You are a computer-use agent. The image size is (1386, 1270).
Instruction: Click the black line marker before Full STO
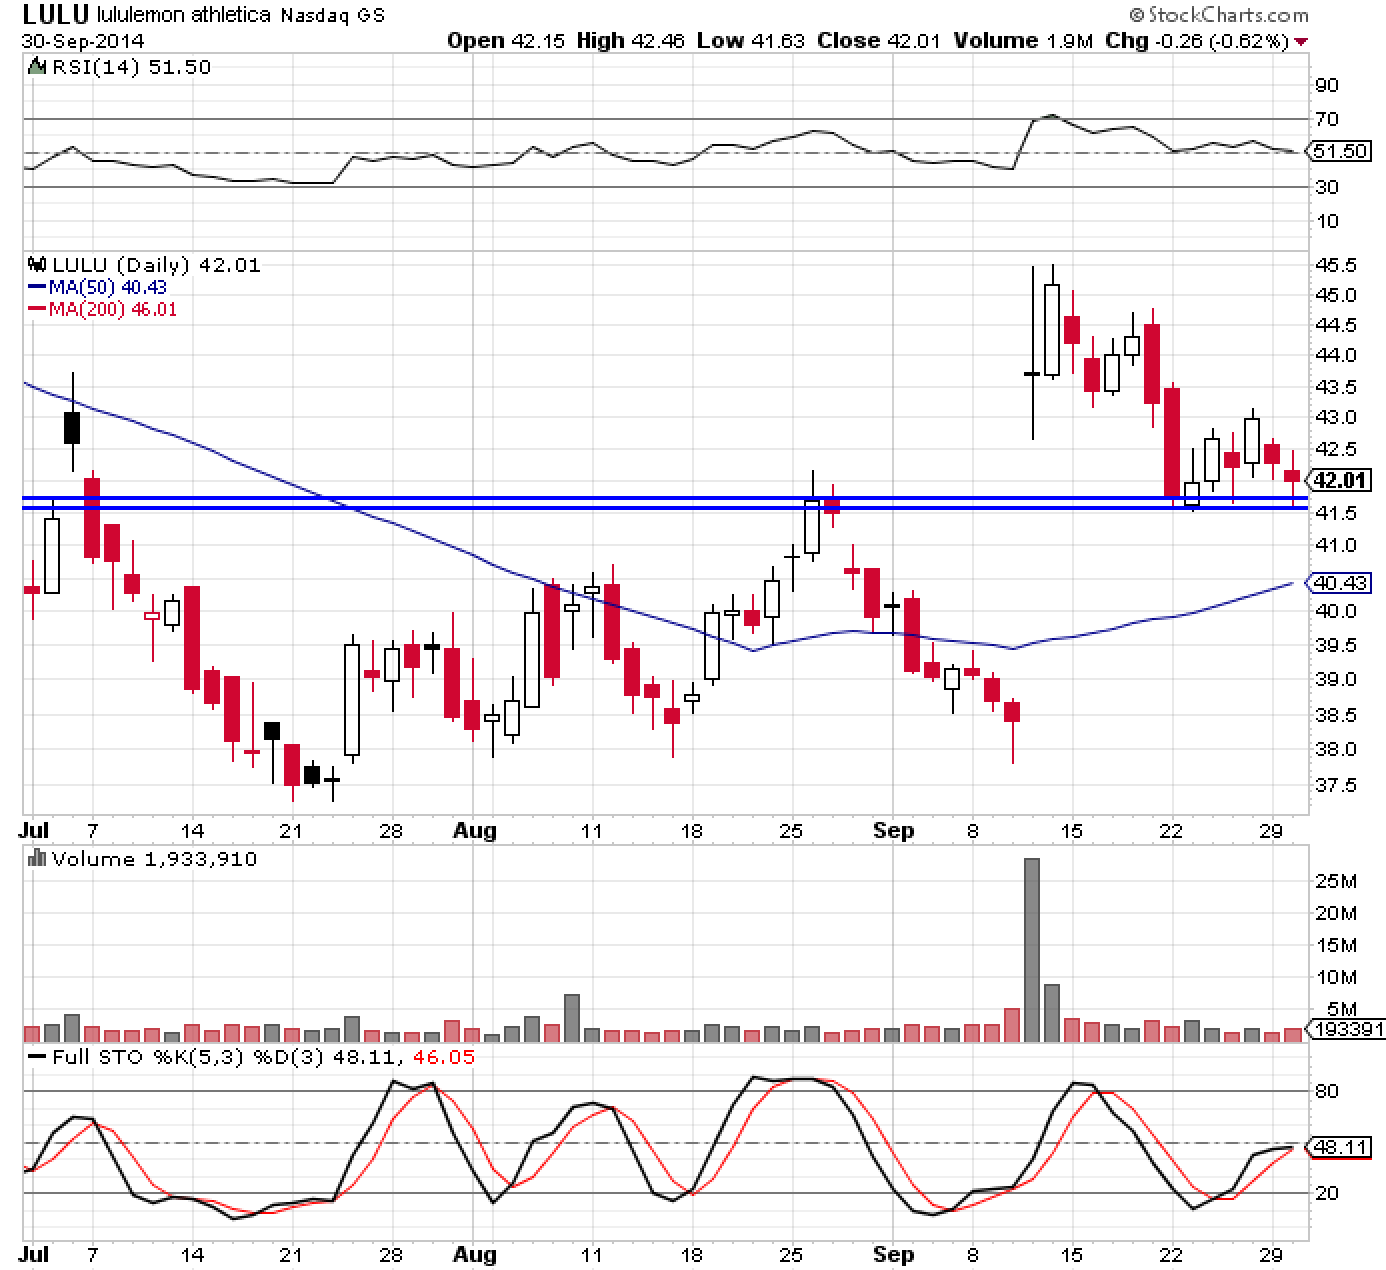tap(38, 1057)
